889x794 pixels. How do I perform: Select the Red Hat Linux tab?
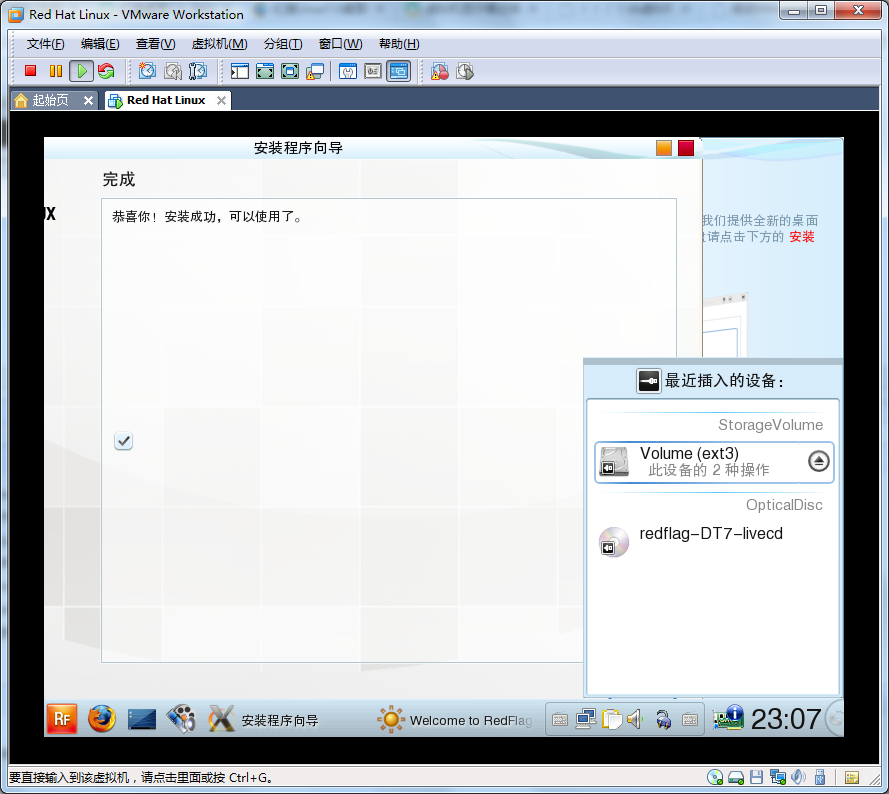tap(166, 100)
